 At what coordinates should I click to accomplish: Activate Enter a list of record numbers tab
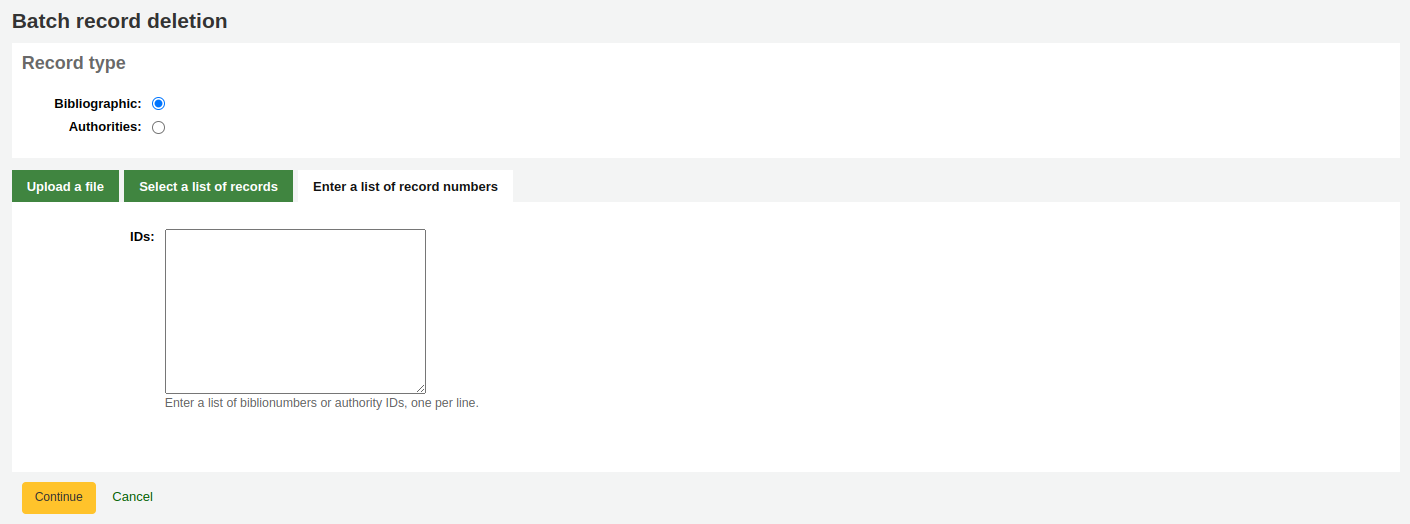coord(405,186)
